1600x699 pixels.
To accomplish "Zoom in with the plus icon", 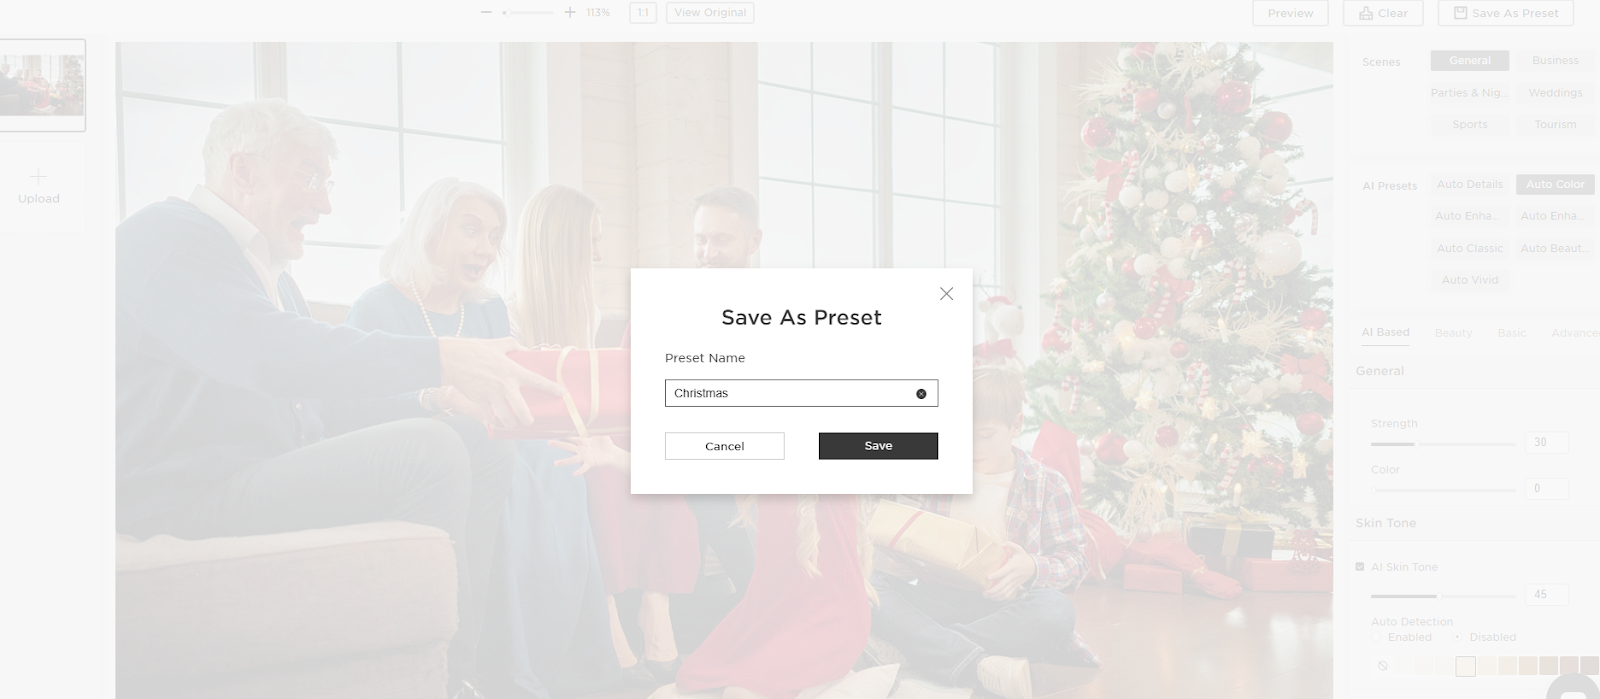I will (x=570, y=13).
